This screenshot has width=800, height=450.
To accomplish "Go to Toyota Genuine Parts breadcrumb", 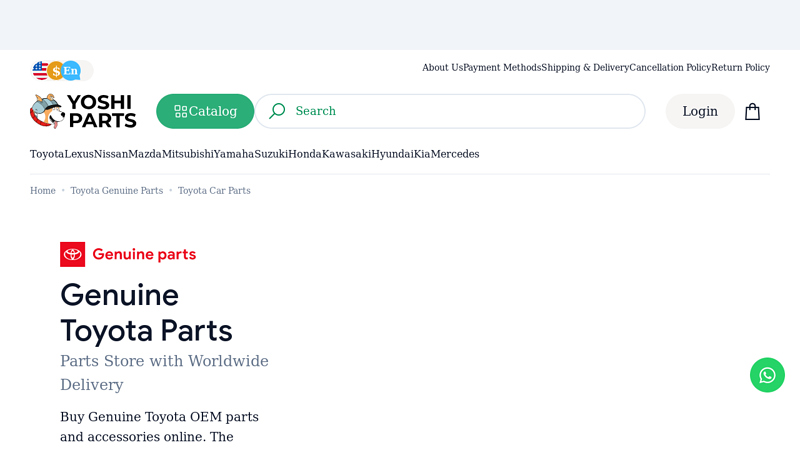I will [x=117, y=191].
